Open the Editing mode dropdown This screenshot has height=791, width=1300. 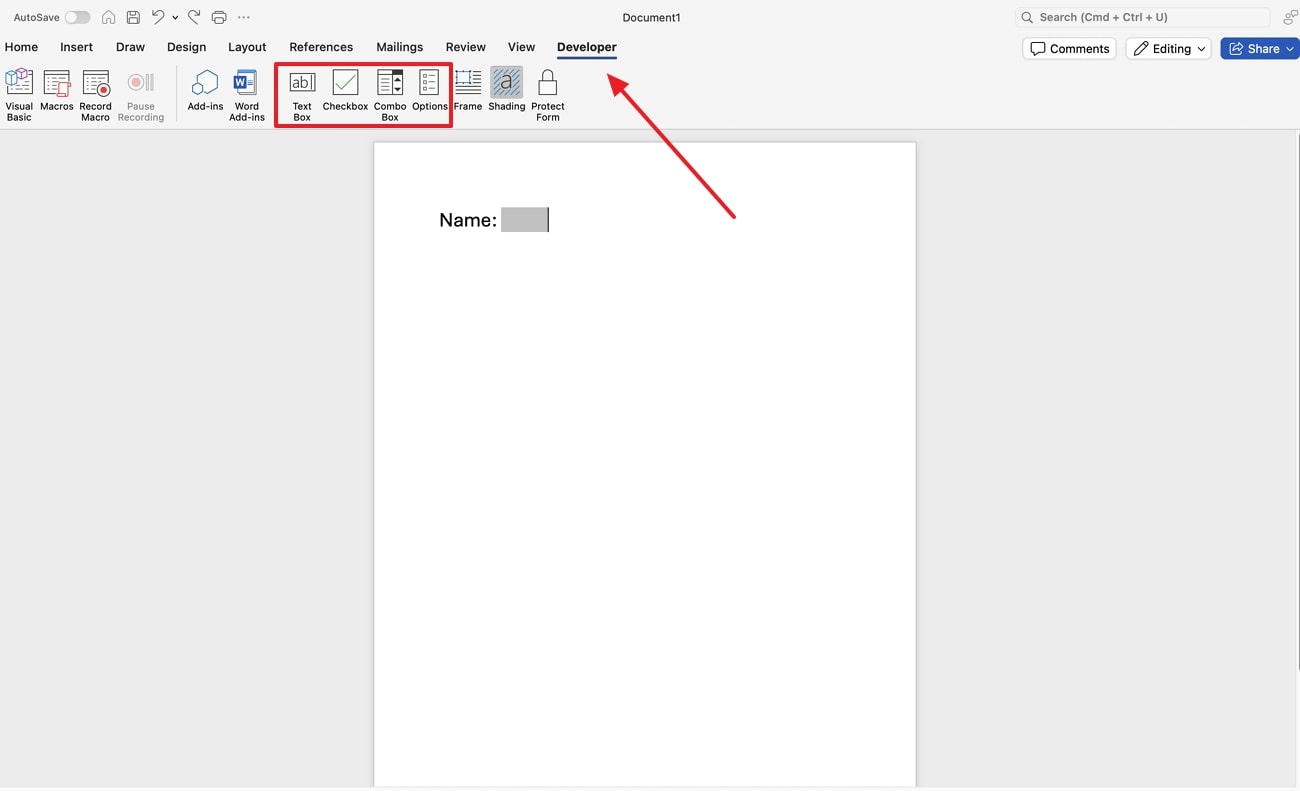[1168, 48]
